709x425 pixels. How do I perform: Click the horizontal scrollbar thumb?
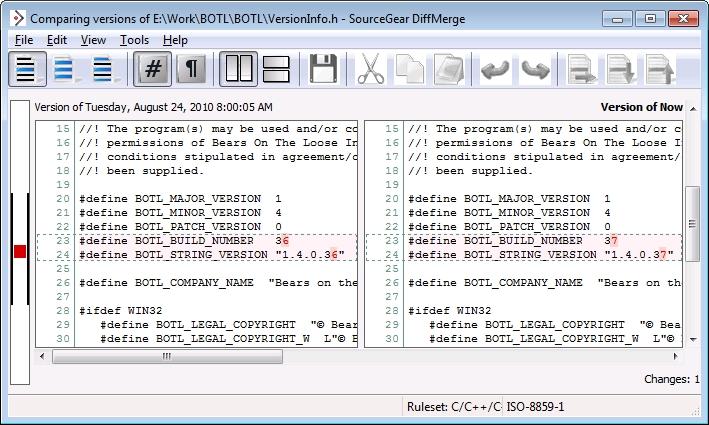[x=167, y=356]
